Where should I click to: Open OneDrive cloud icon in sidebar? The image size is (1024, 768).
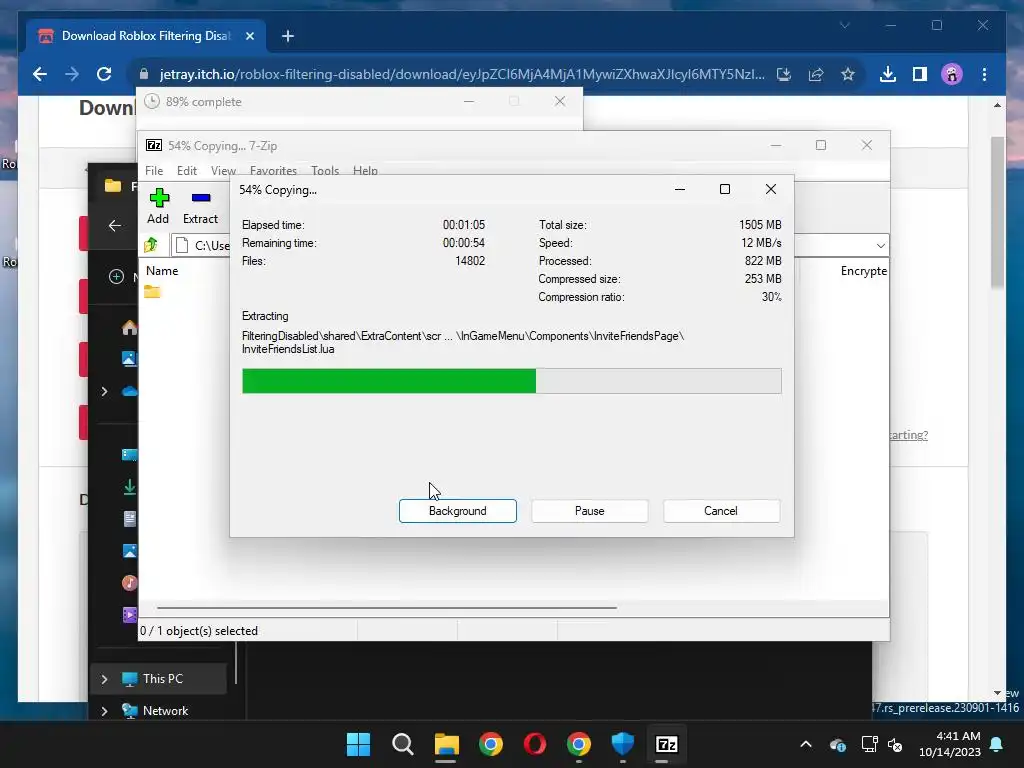click(129, 391)
